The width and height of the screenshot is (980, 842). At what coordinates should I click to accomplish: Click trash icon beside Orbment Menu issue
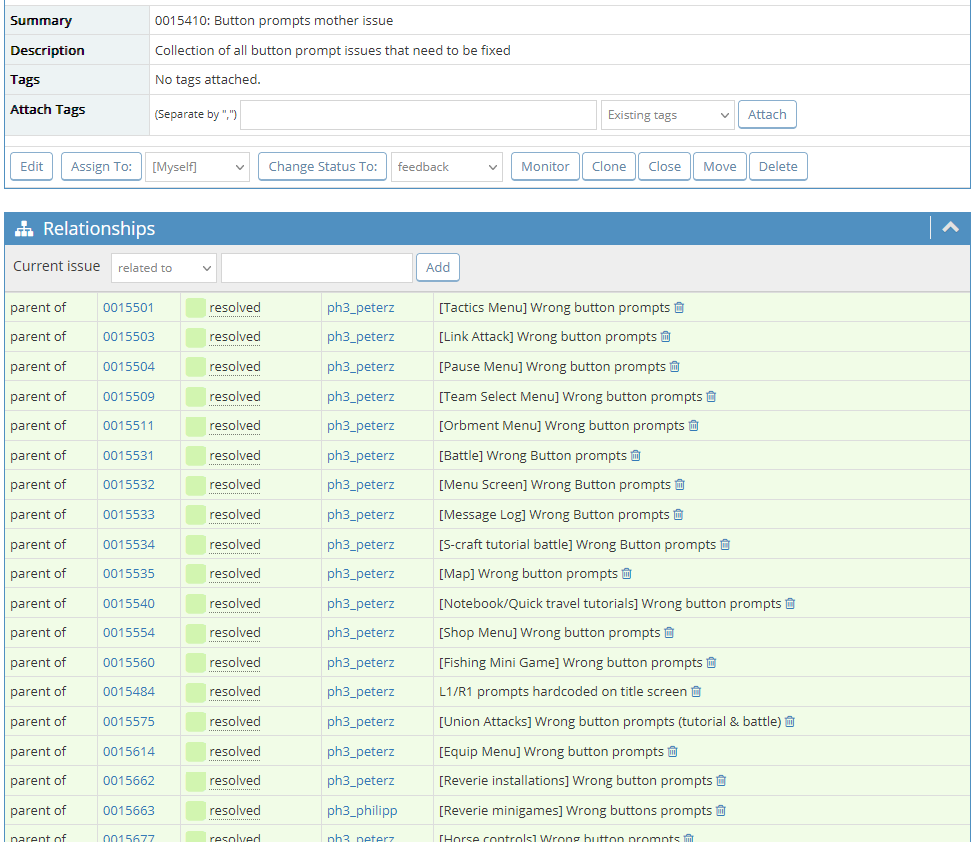pos(693,426)
